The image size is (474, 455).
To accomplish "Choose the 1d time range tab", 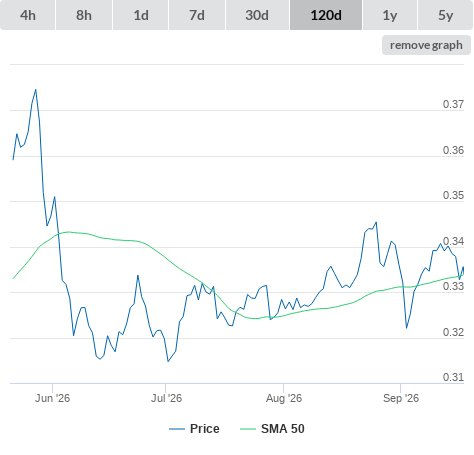I will pos(141,15).
